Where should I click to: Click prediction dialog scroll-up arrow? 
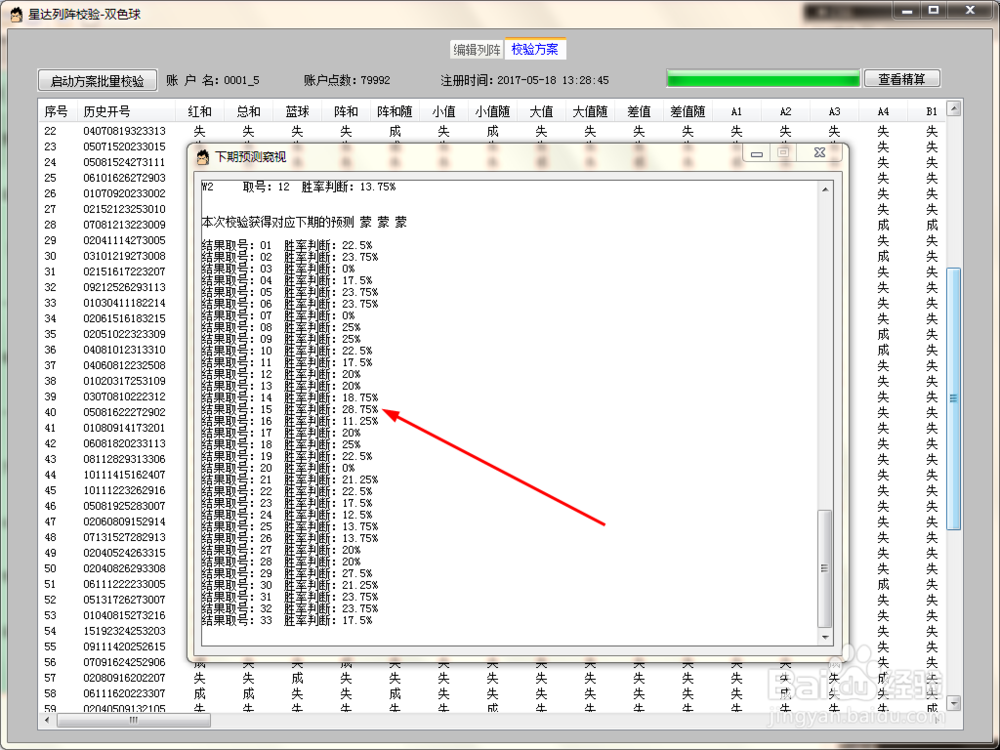pyautogui.click(x=825, y=189)
